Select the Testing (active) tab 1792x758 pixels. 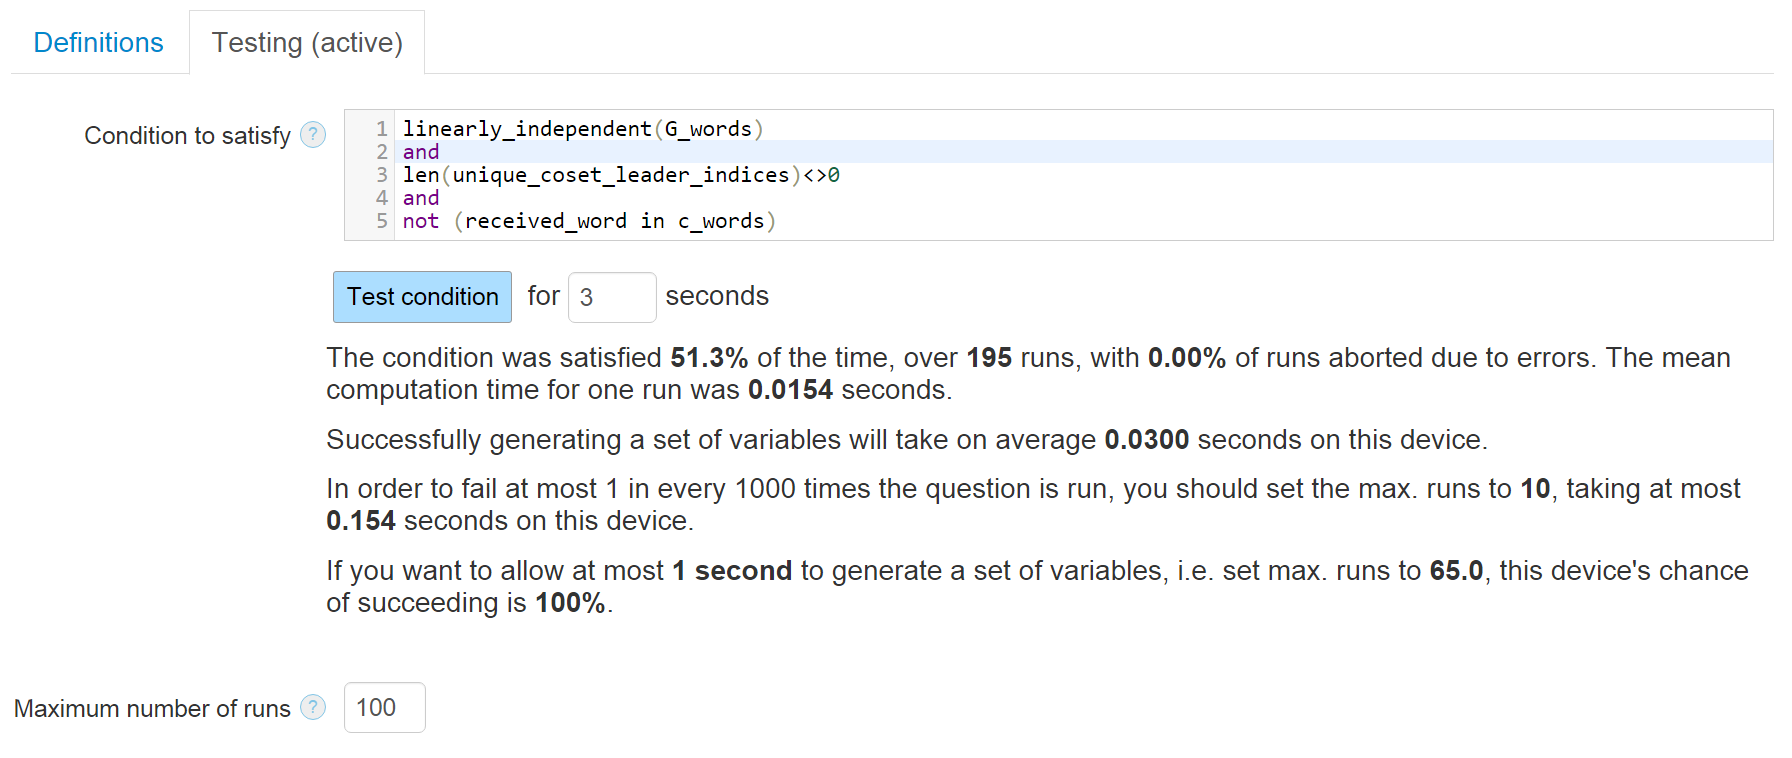307,43
